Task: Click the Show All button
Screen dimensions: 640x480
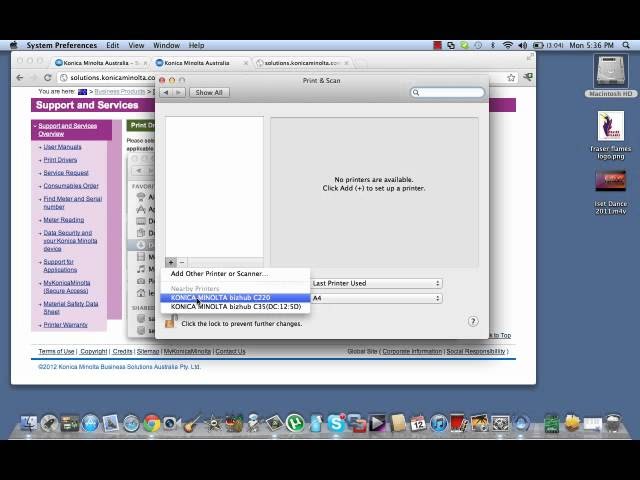Action: click(x=209, y=93)
